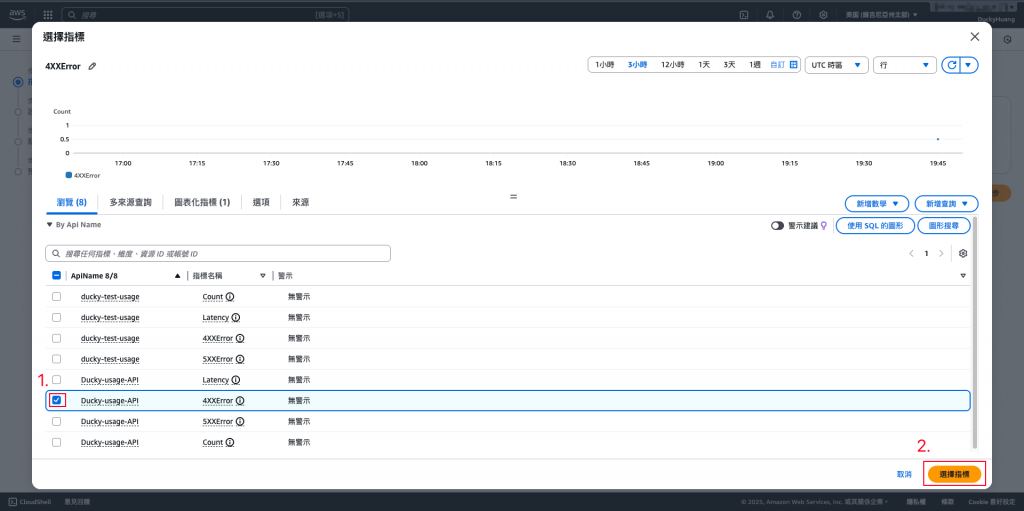The width and height of the screenshot is (1024, 511).
Task: Toggle the 警示建議 switch
Action: 778,225
